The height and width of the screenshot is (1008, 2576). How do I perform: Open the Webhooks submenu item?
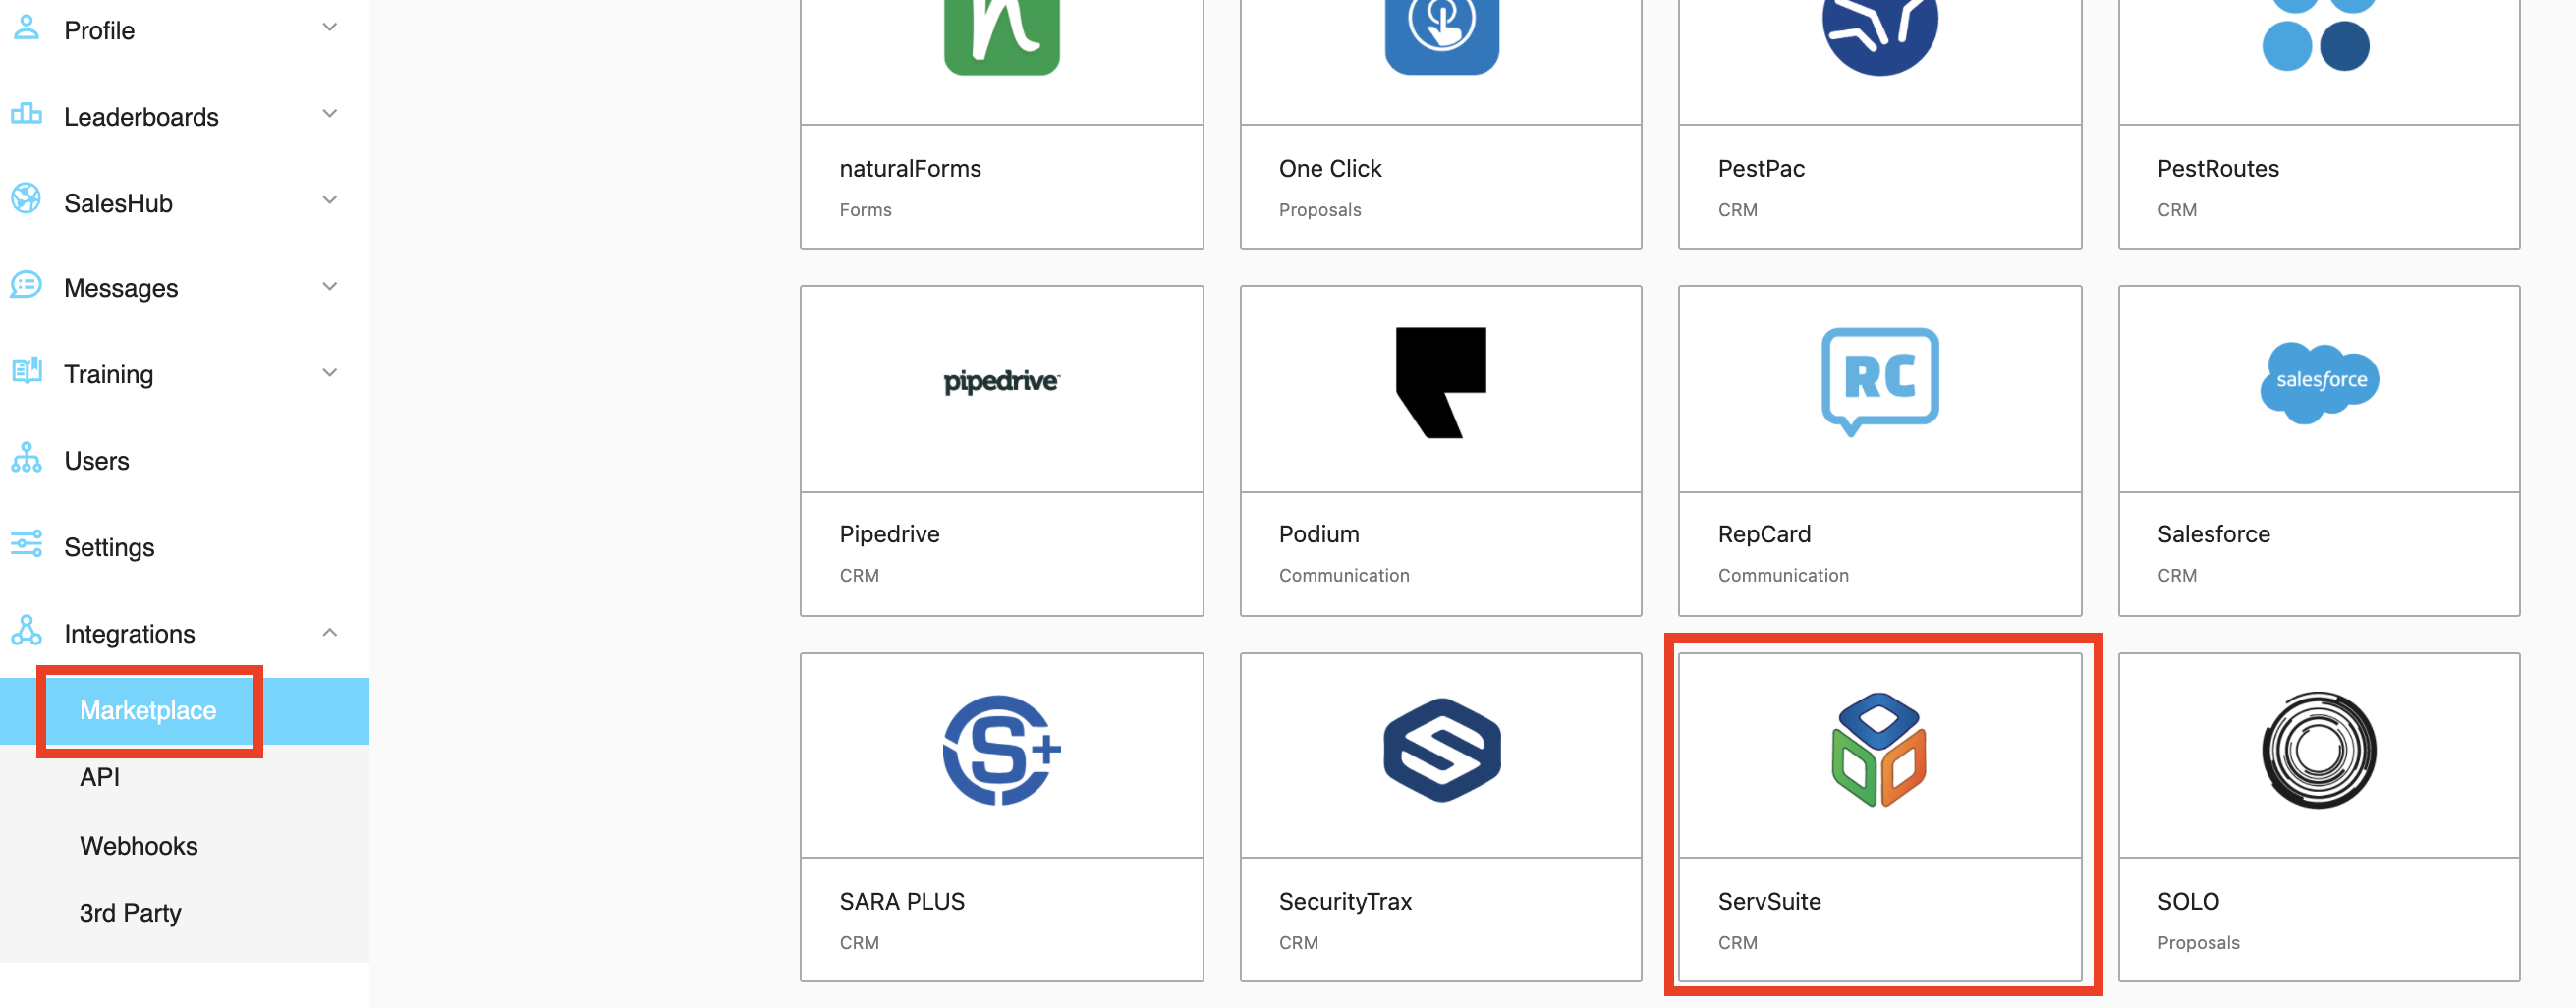pyautogui.click(x=139, y=846)
